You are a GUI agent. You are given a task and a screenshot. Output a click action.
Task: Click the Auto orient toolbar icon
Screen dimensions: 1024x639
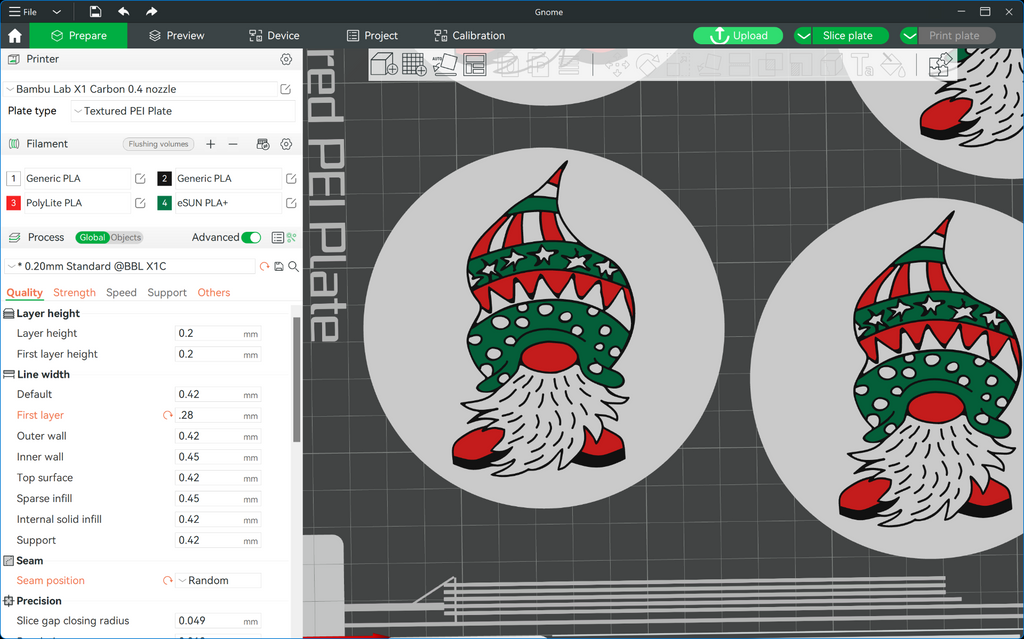pos(445,65)
